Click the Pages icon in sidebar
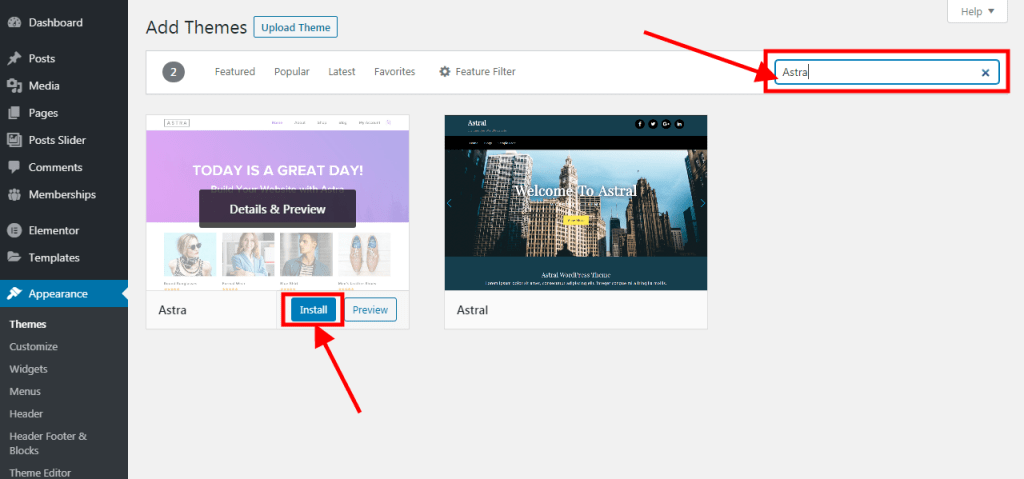Image resolution: width=1024 pixels, height=479 pixels. pos(14,113)
